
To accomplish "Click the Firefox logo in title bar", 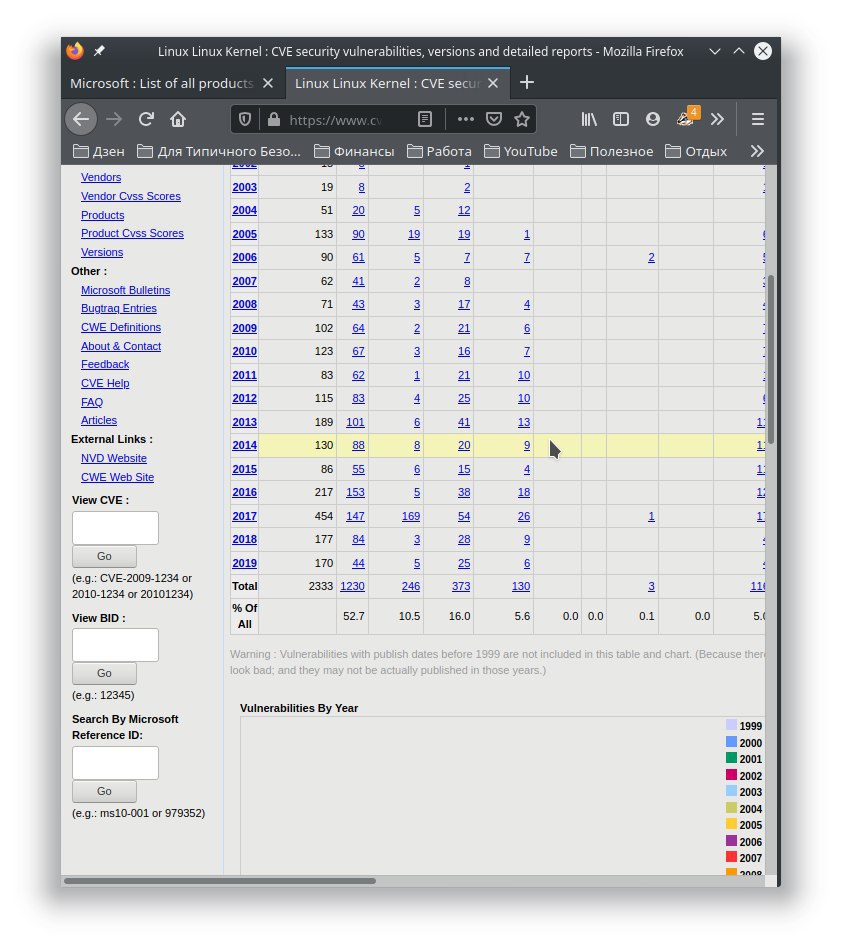I will coord(75,51).
